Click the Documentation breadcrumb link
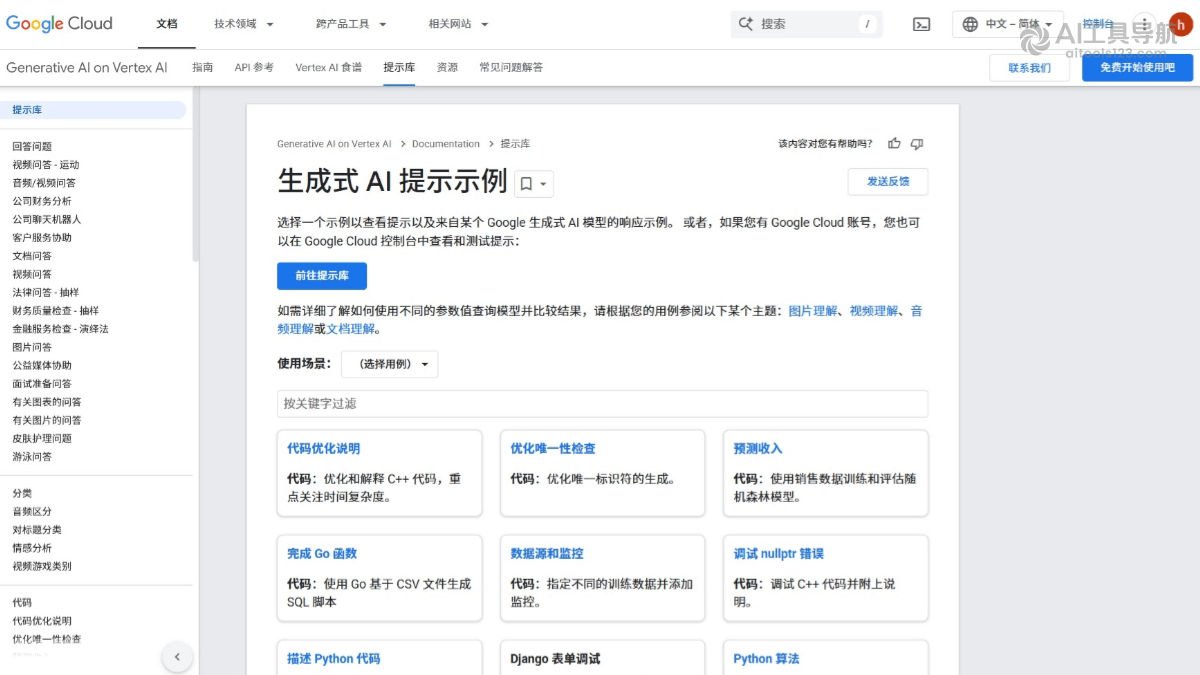 [x=446, y=144]
